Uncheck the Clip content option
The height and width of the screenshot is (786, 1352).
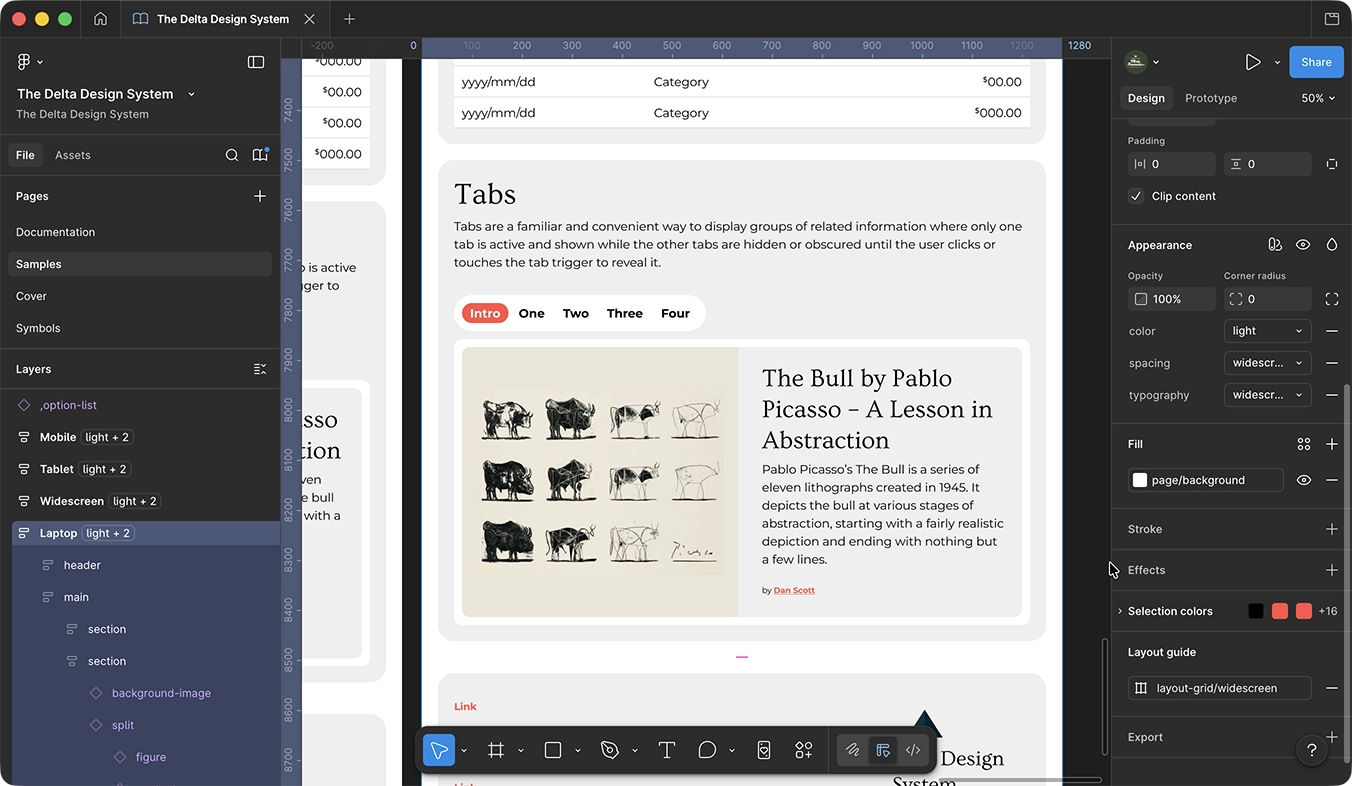[x=1135, y=196]
